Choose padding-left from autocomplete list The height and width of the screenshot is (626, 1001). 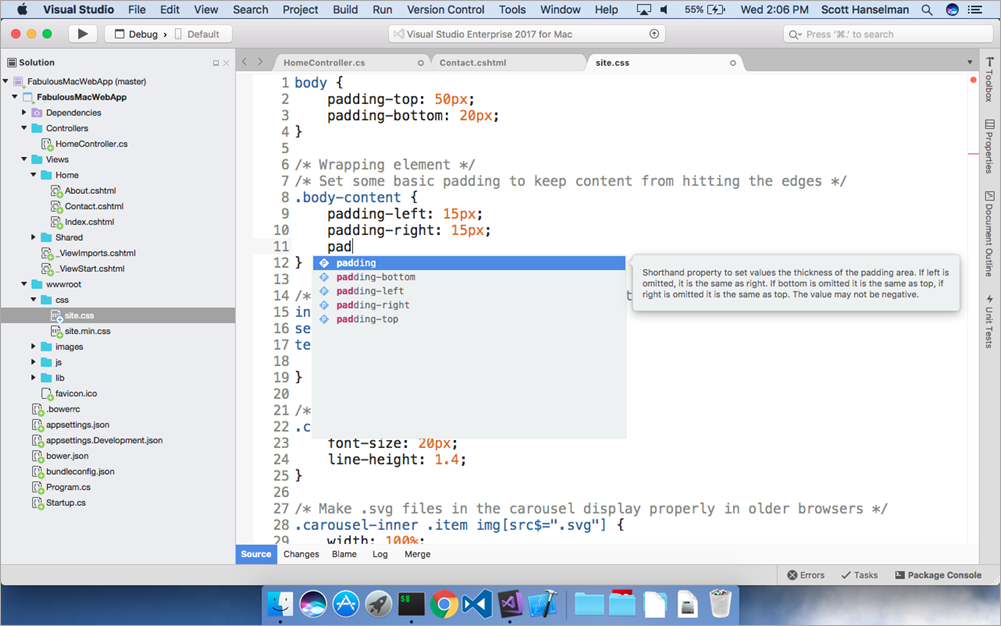coord(469,291)
